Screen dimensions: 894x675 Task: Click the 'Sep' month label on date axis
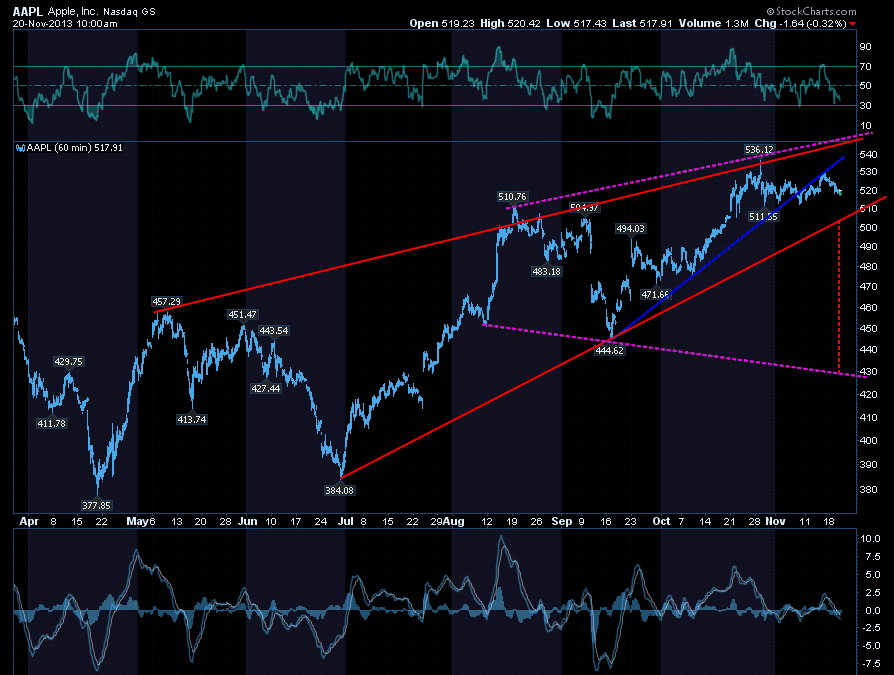click(562, 521)
